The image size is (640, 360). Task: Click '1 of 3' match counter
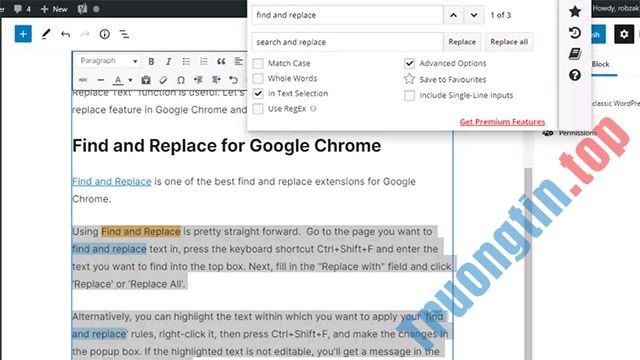pos(500,15)
